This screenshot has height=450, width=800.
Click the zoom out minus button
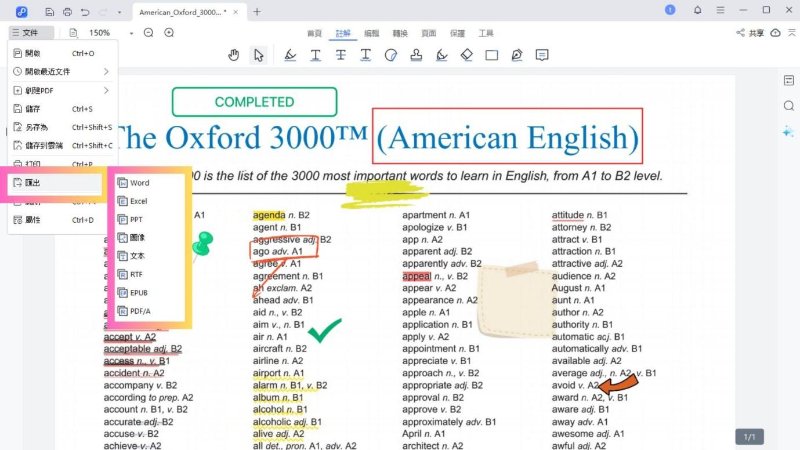(x=148, y=33)
